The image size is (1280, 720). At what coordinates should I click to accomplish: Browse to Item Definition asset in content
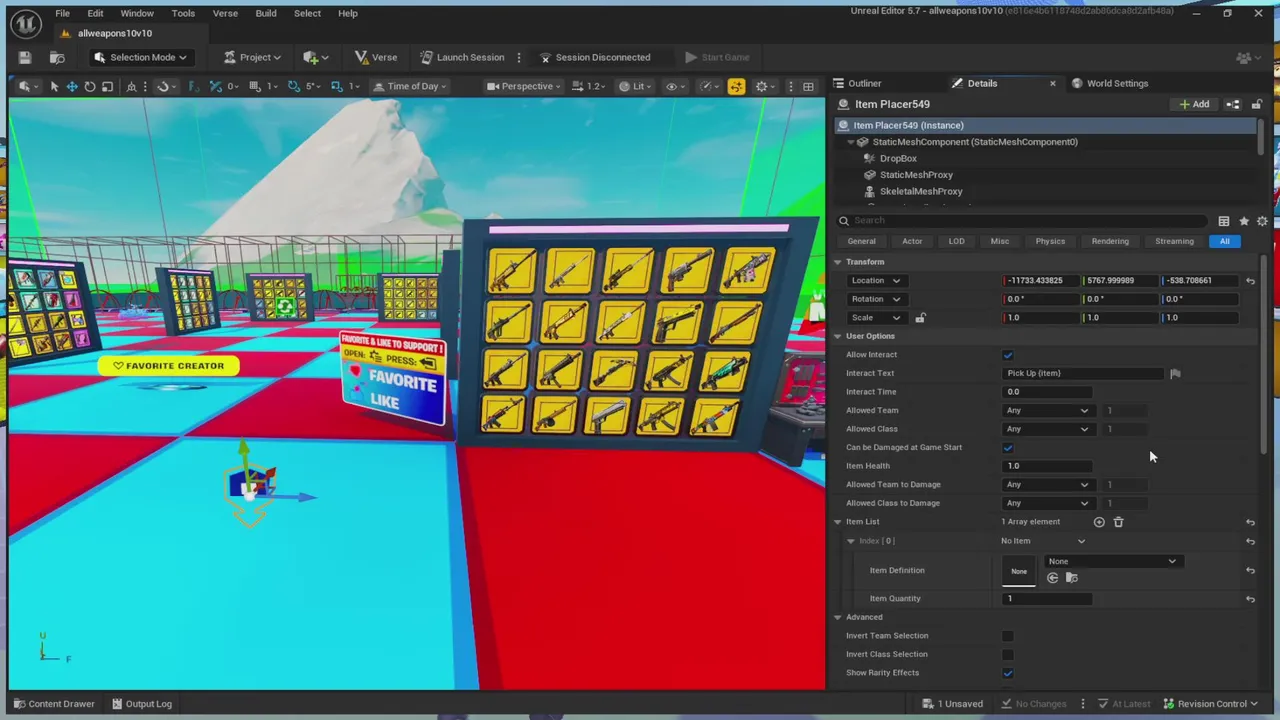tap(1072, 578)
